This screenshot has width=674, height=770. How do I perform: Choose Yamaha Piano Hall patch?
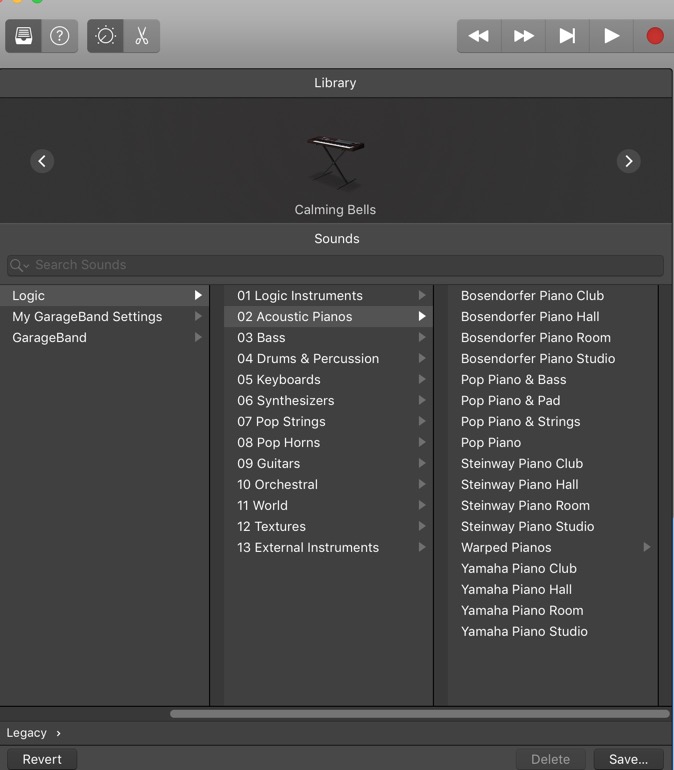tap(552, 590)
